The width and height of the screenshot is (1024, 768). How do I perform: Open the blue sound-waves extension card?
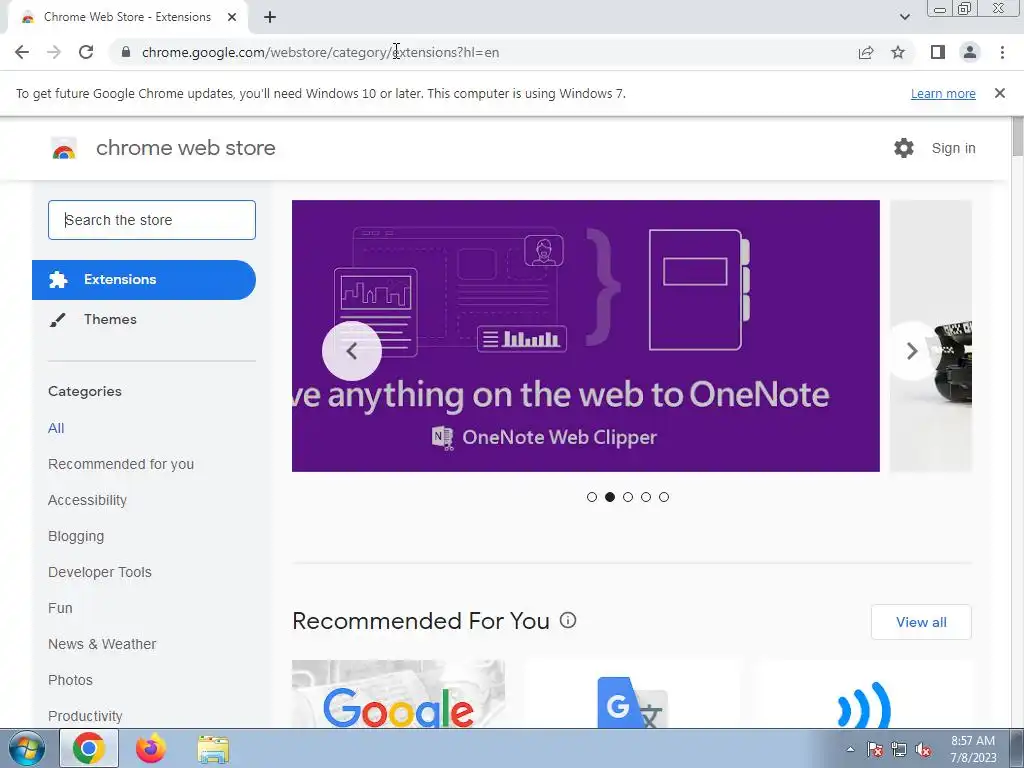(865, 694)
